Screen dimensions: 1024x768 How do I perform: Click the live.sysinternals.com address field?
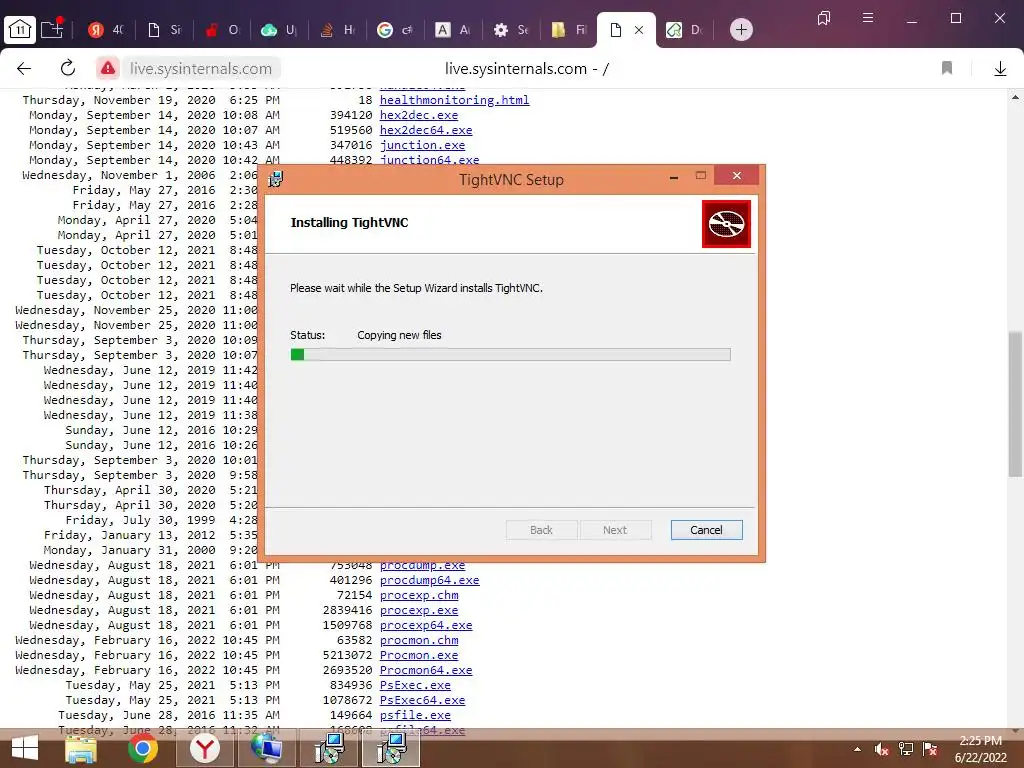(x=200, y=68)
